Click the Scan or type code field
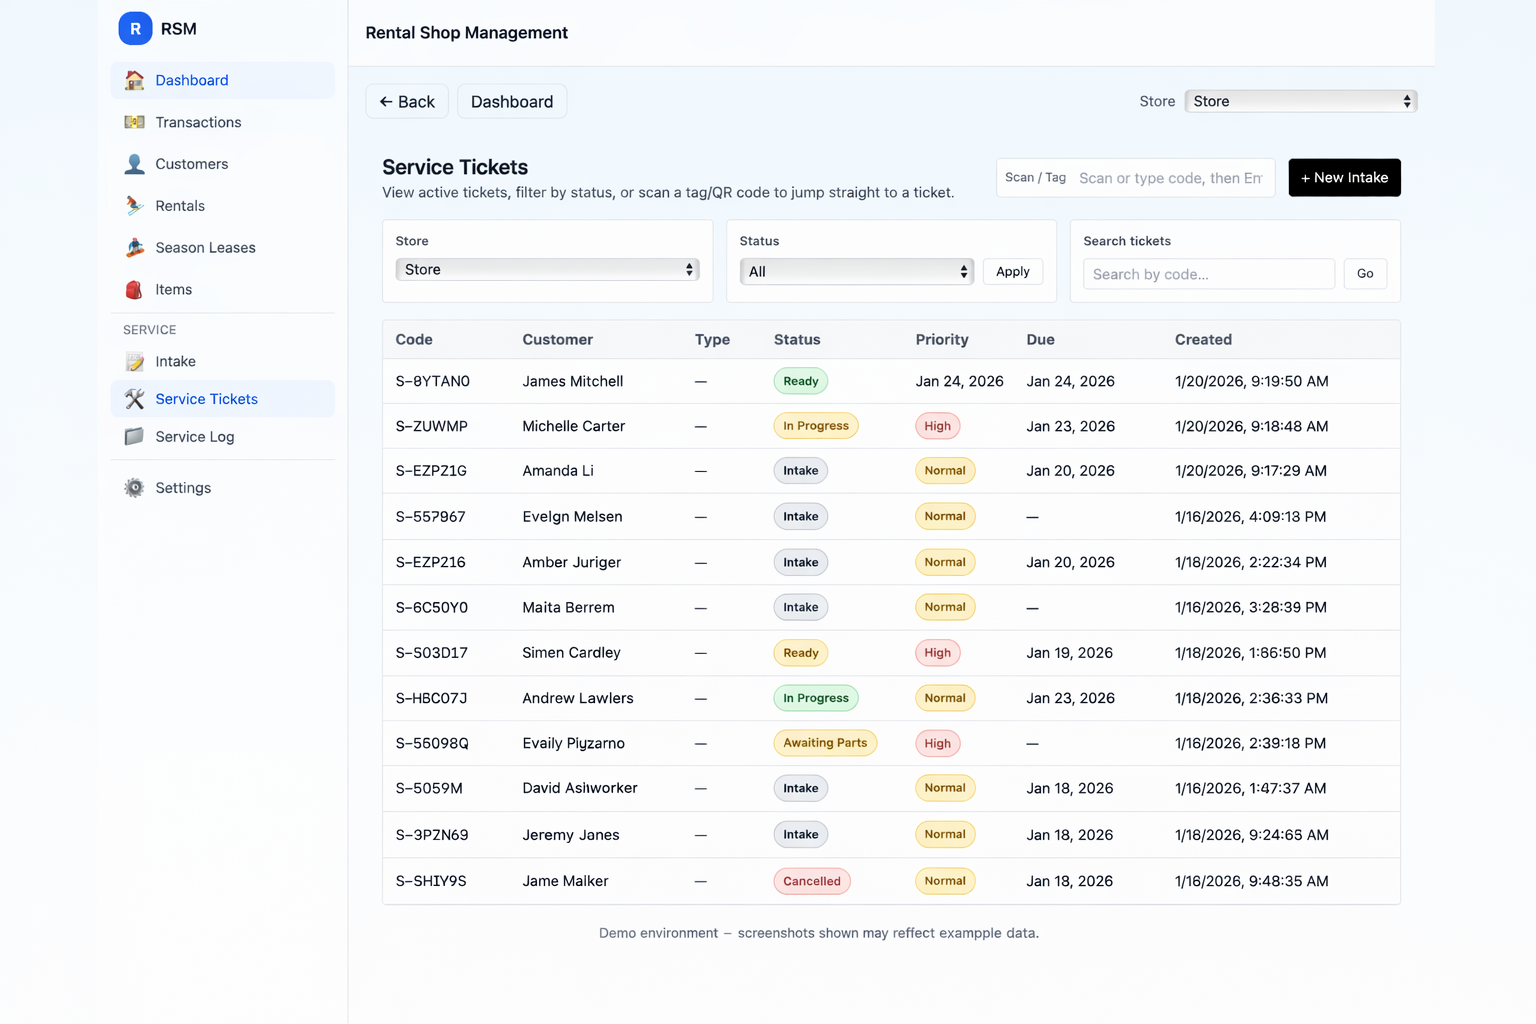1536x1024 pixels. 1170,177
